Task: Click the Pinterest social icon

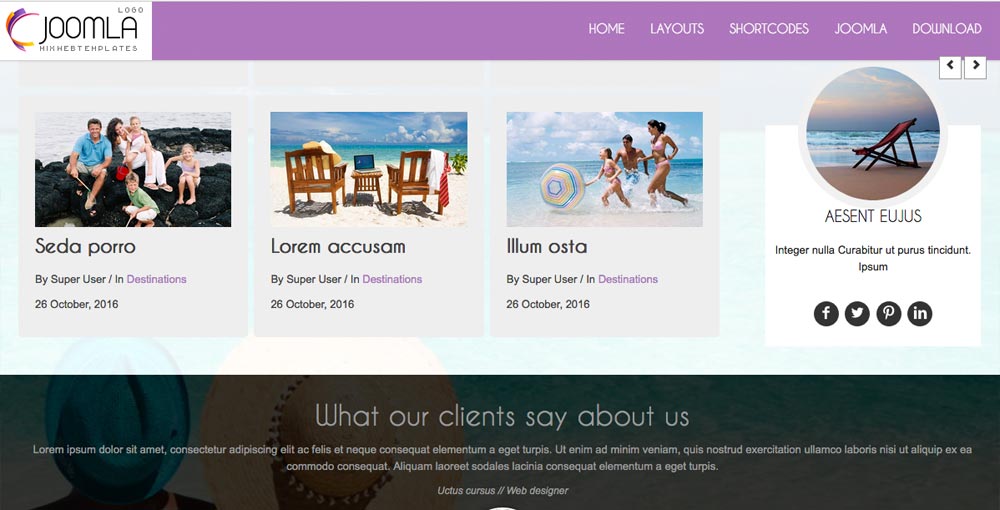Action: click(x=888, y=314)
